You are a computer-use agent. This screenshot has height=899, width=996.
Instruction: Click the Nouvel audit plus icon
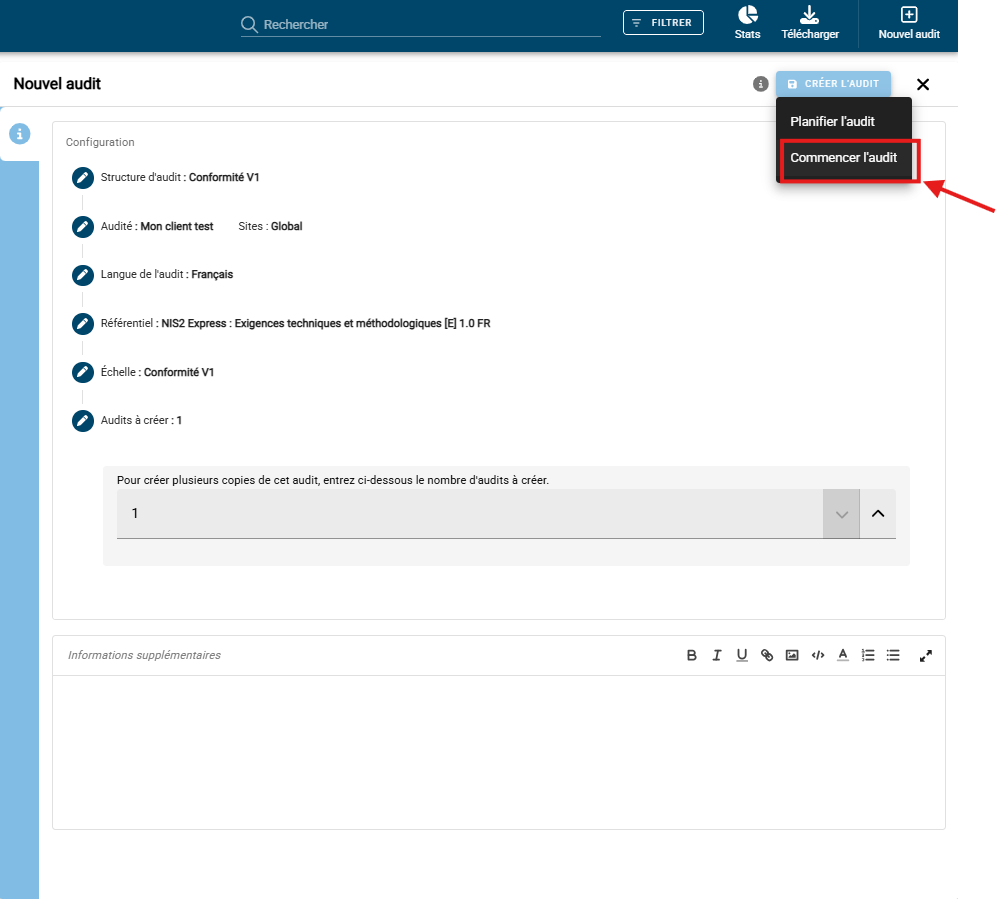(x=908, y=15)
